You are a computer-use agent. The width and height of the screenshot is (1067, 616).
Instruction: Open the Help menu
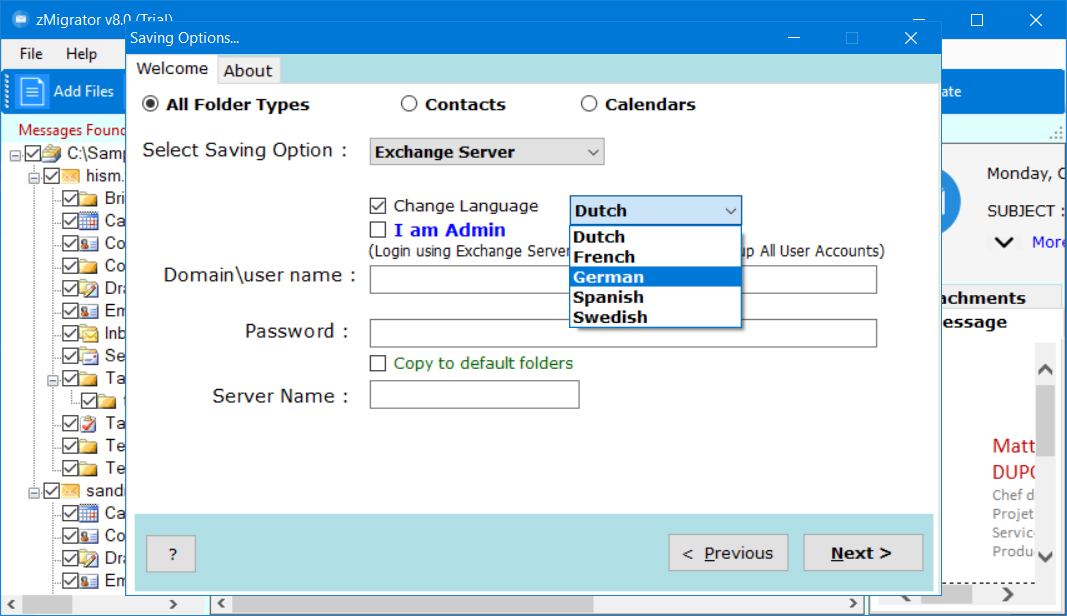81,54
